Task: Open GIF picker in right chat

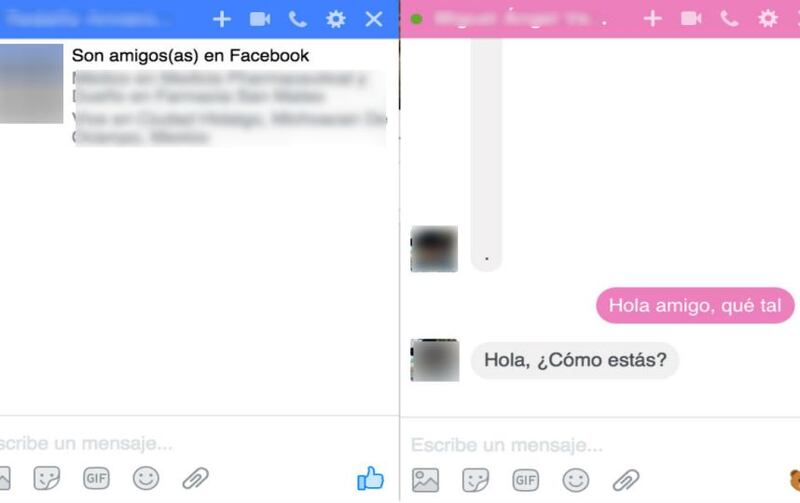Action: click(x=526, y=480)
